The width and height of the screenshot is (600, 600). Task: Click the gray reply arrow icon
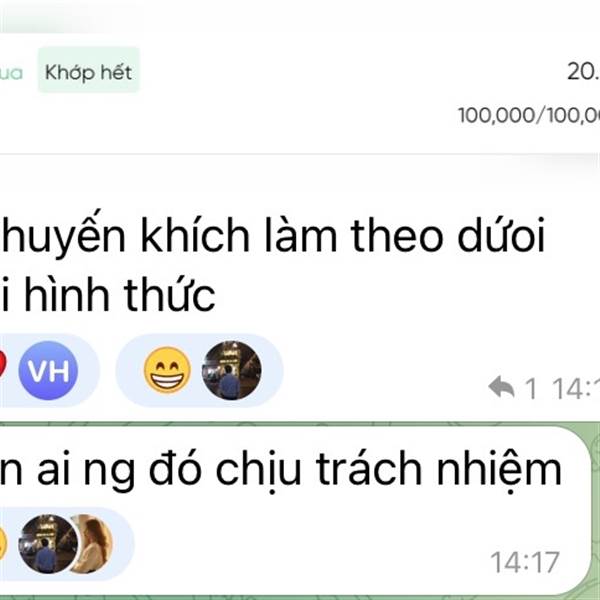click(x=501, y=387)
